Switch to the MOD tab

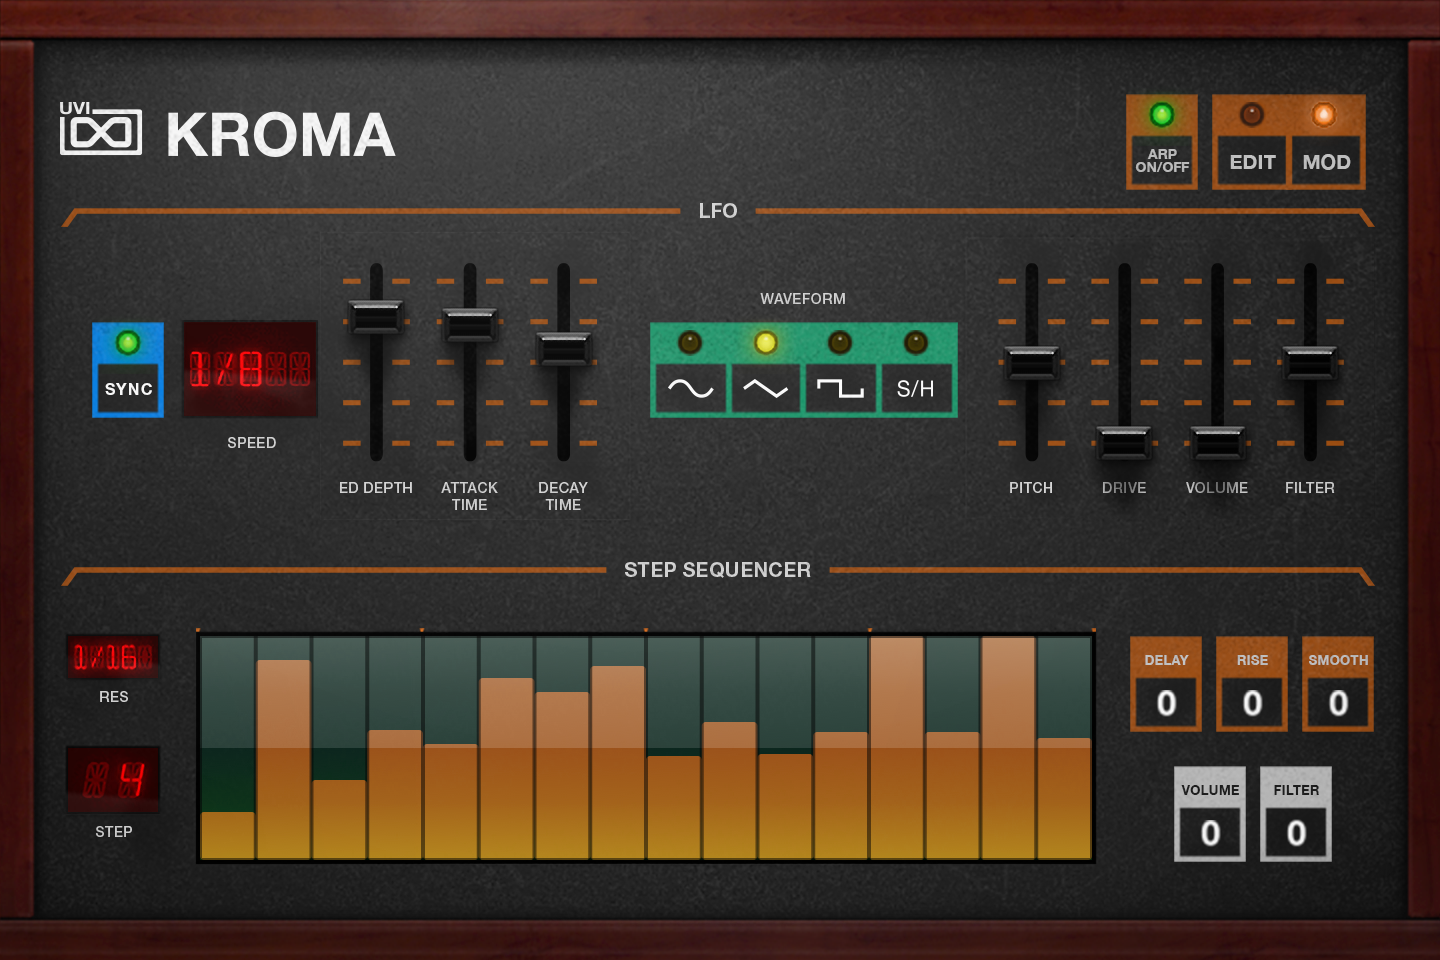(x=1325, y=161)
